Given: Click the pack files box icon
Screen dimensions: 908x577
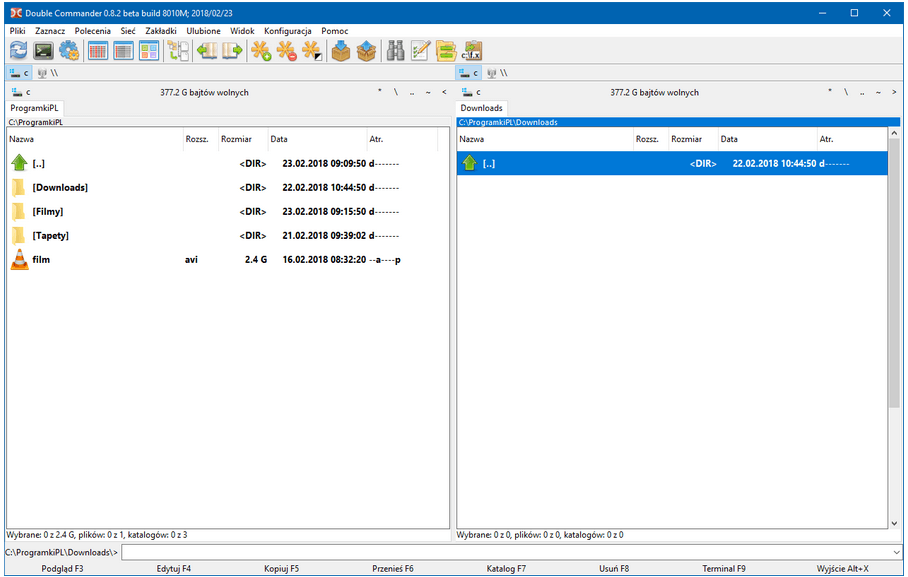Looking at the screenshot, I should pos(341,51).
